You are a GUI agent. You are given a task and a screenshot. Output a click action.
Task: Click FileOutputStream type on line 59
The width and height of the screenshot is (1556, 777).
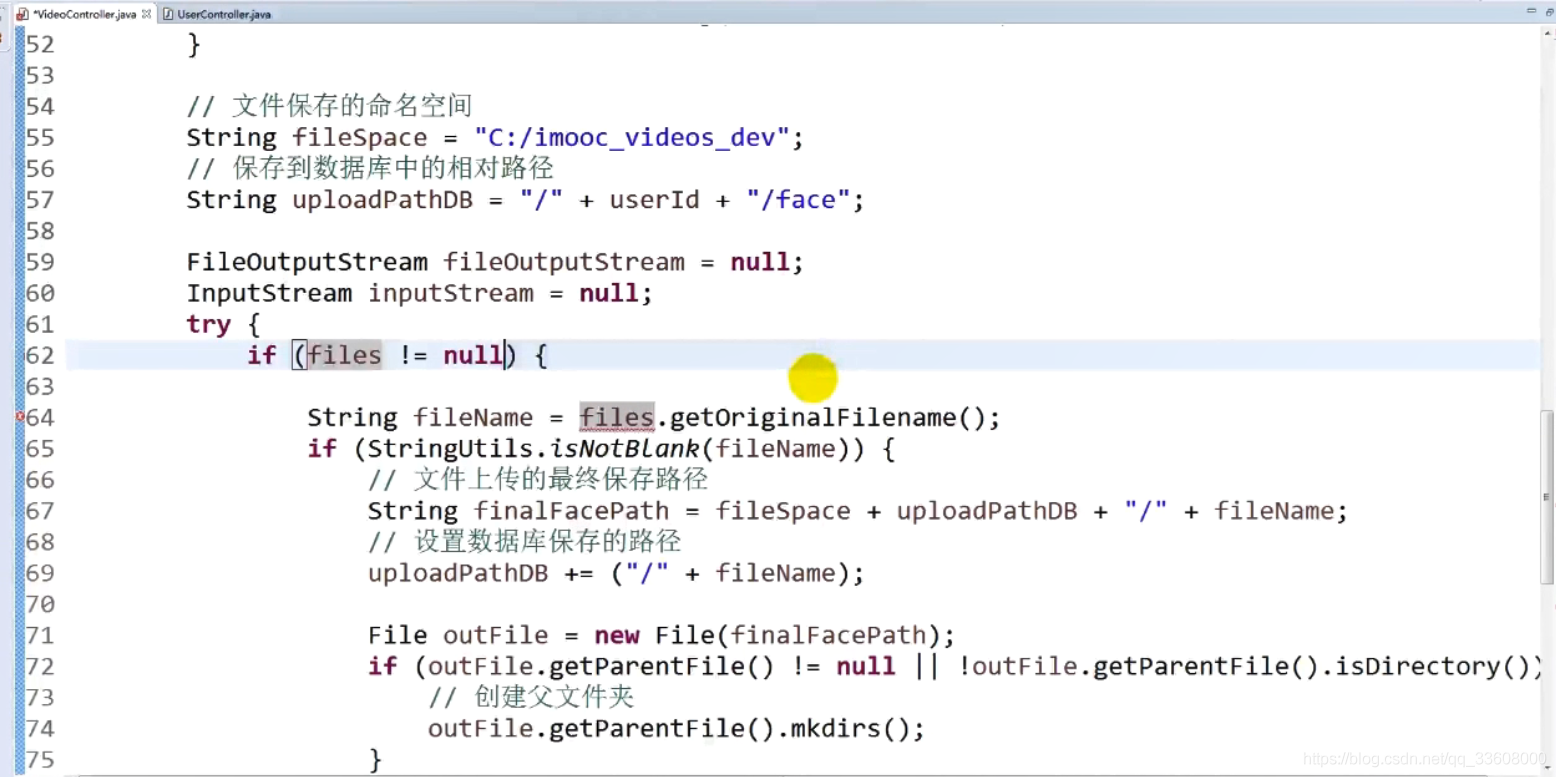(307, 262)
